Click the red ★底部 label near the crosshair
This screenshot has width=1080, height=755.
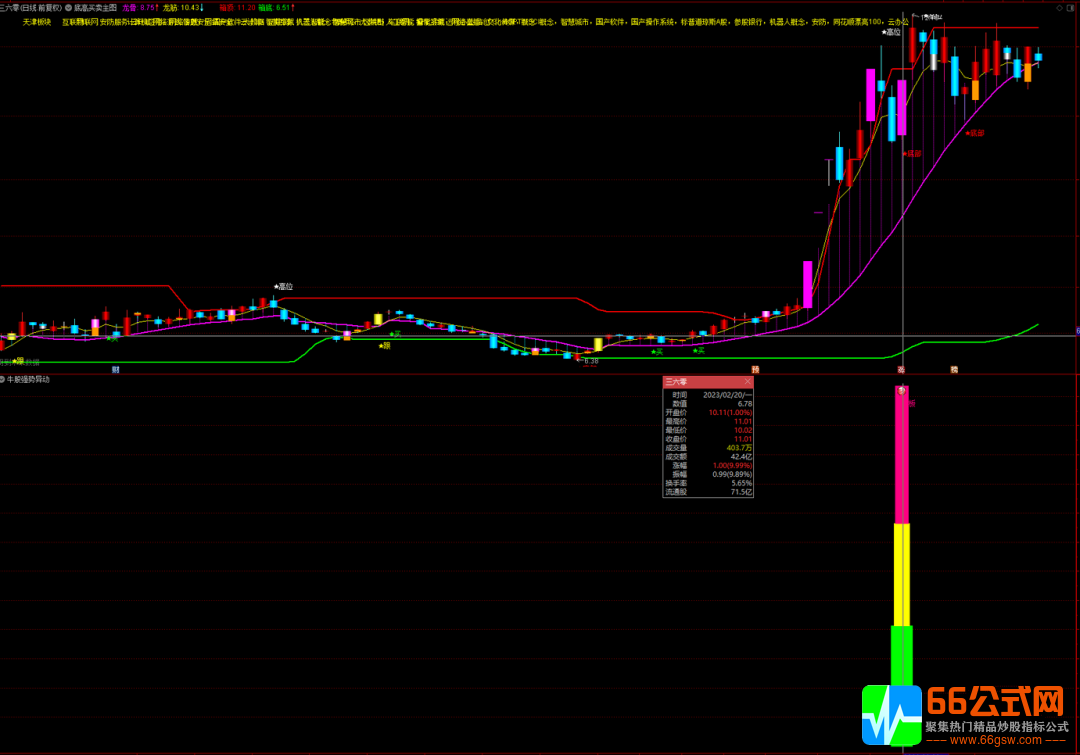912,154
